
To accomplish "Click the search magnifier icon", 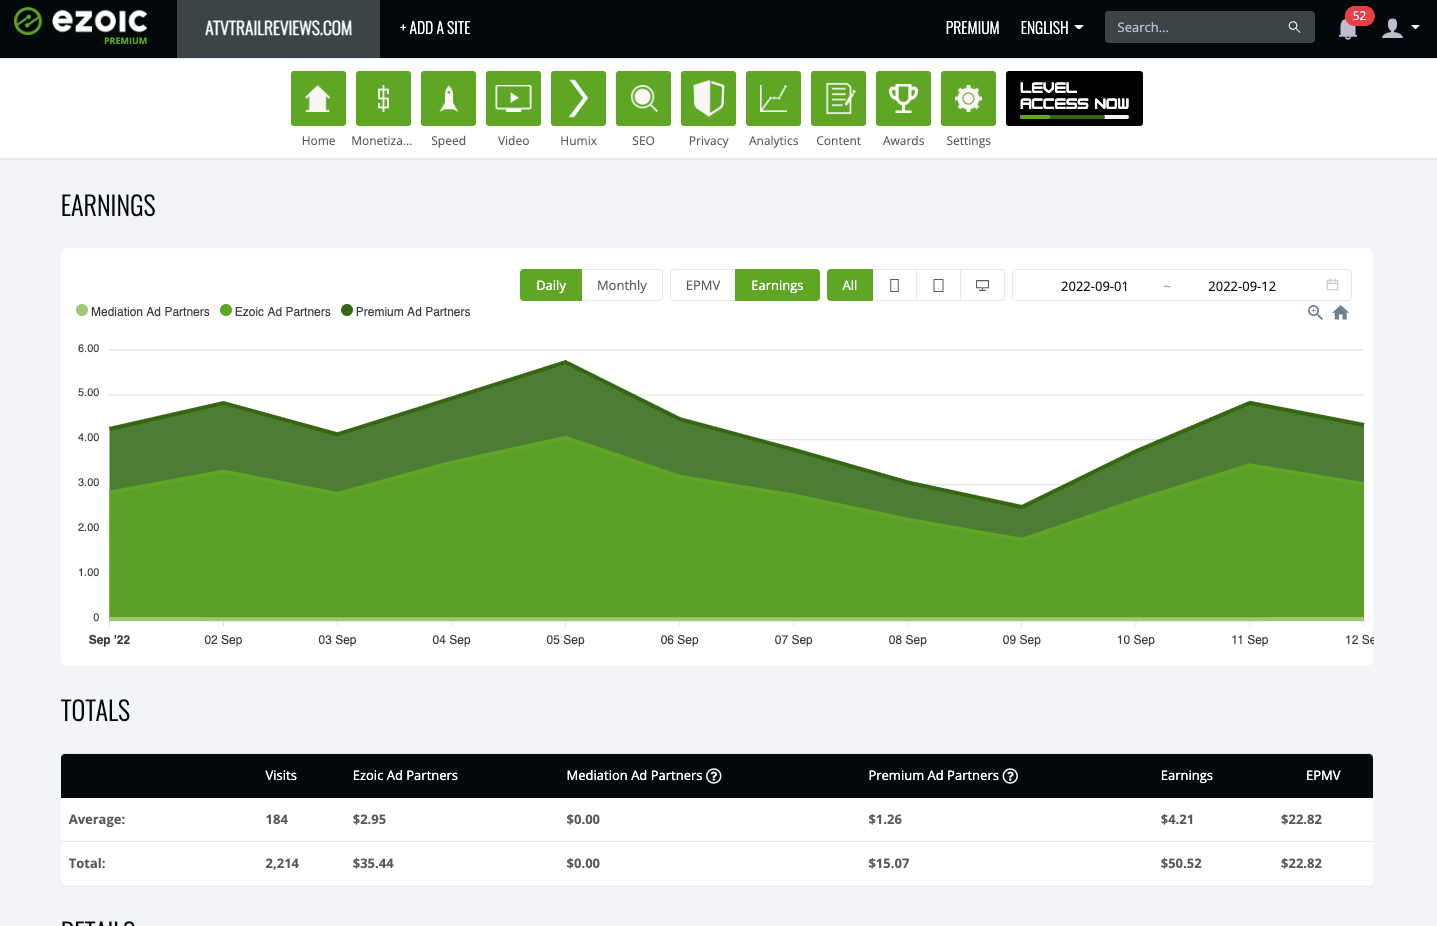I will point(1294,27).
